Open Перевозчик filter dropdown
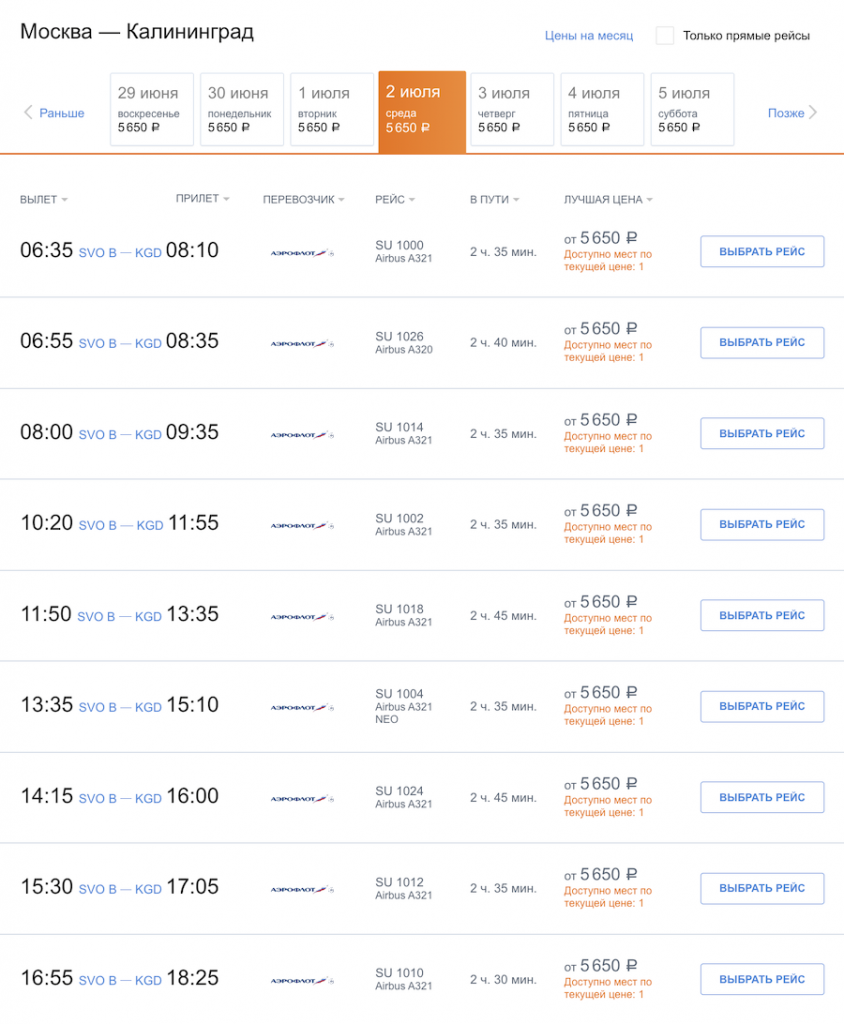The image size is (844, 1024). (303, 200)
